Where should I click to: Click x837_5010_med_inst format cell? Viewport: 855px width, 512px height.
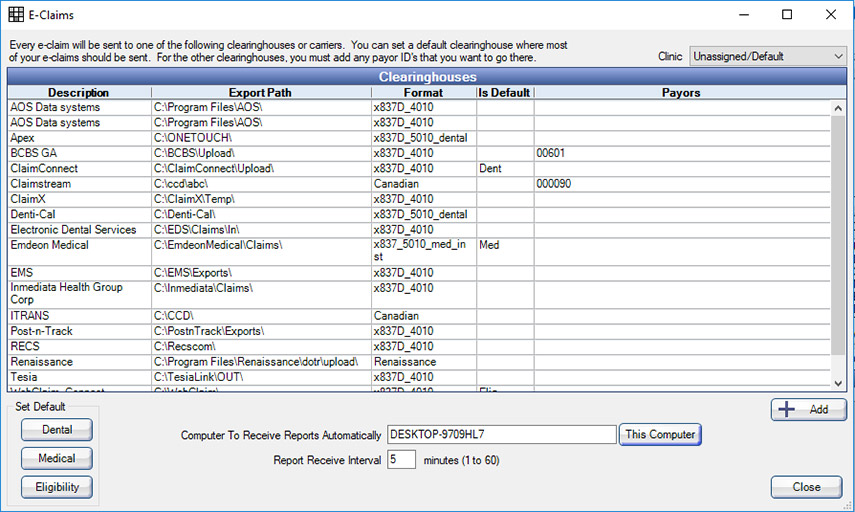[x=424, y=251]
